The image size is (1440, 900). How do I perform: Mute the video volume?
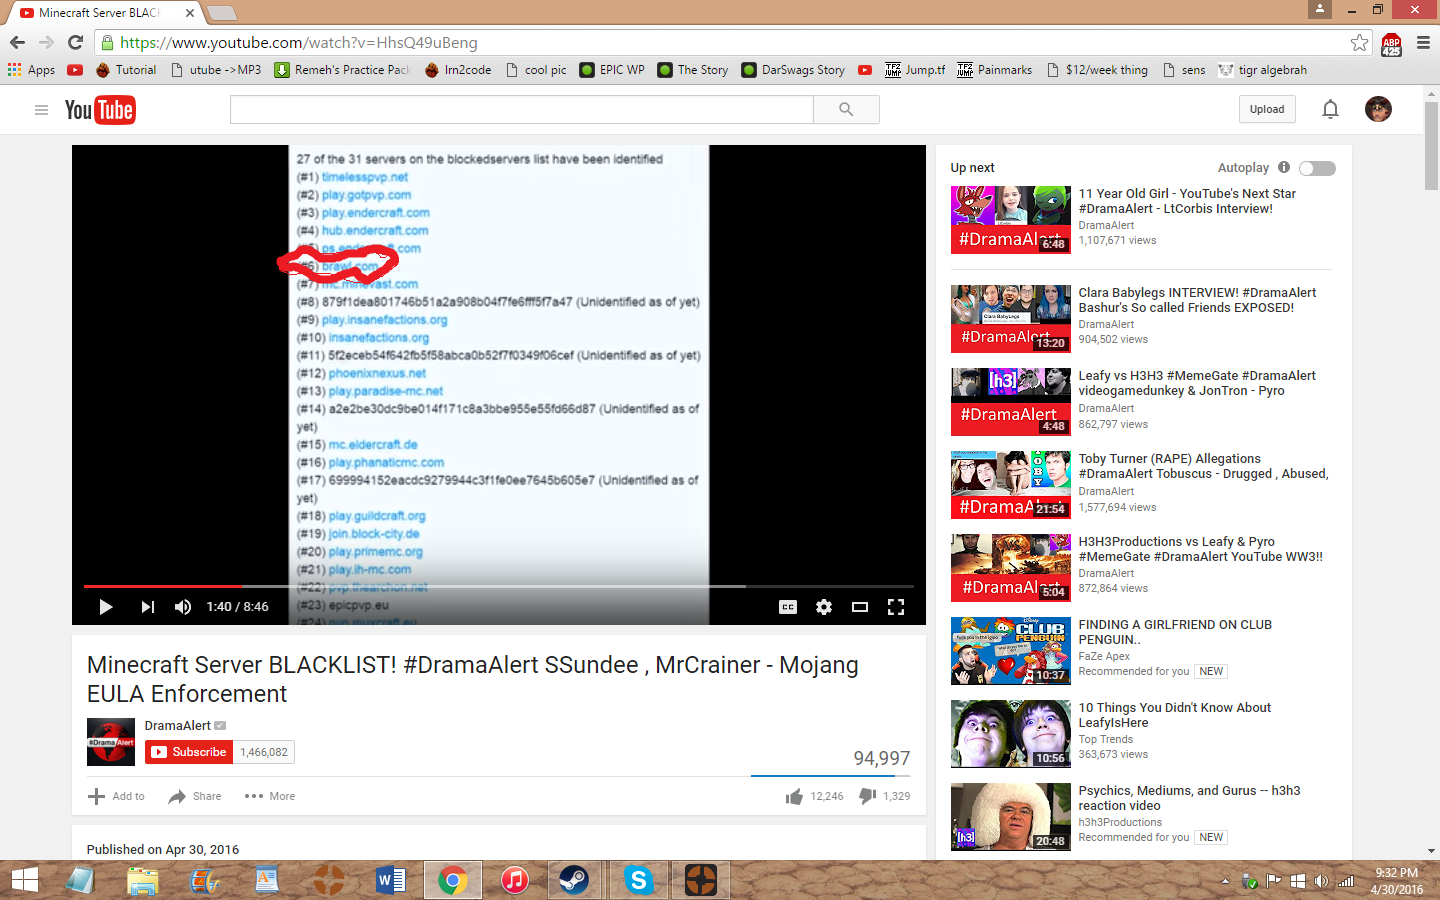[183, 607]
